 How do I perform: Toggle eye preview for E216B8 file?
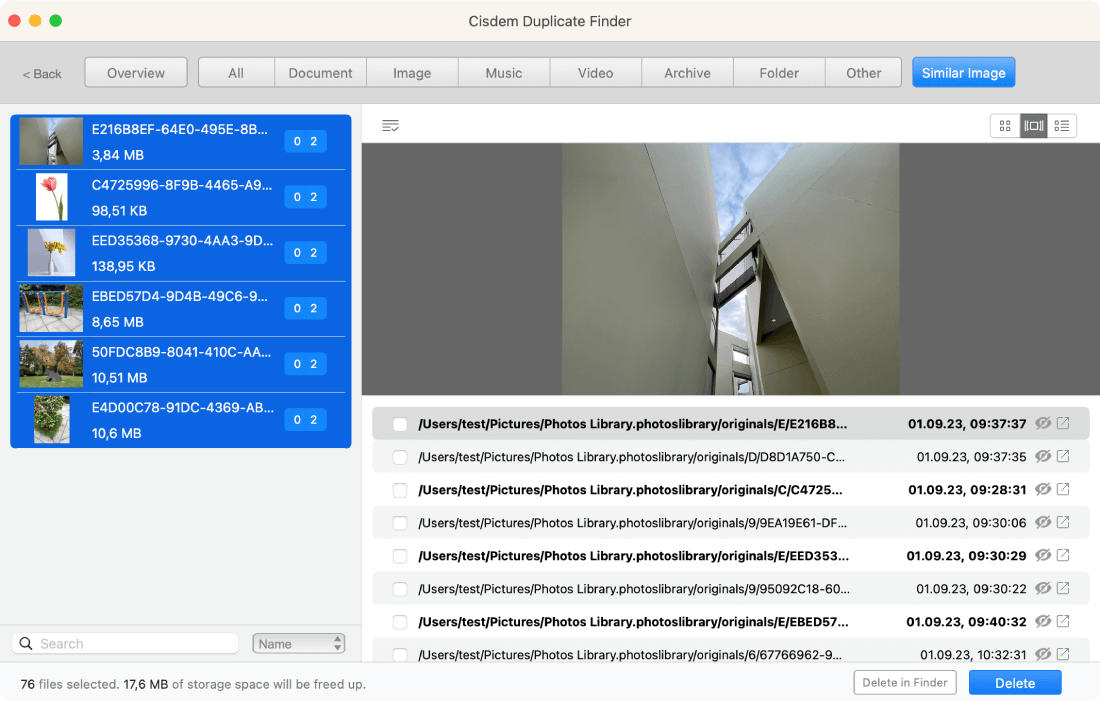[1043, 424]
